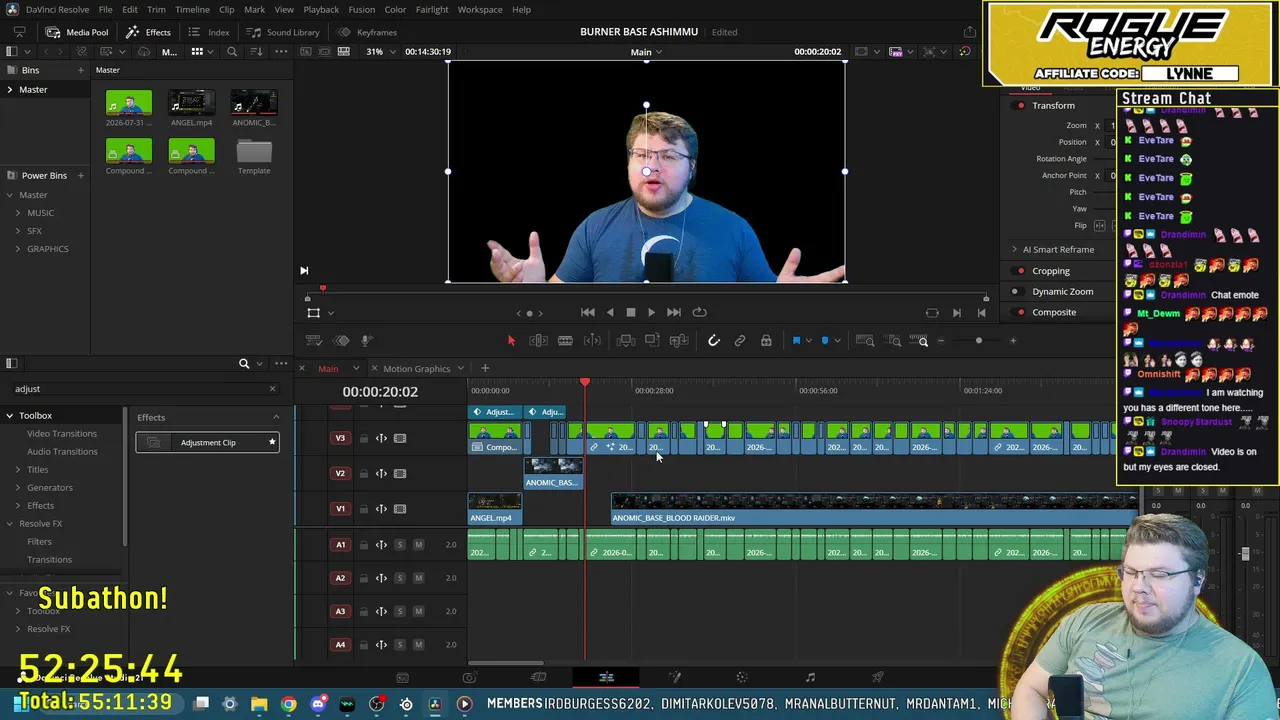The width and height of the screenshot is (1280, 720).
Task: Add a new Power Bin with plus
Action: pyautogui.click(x=80, y=175)
